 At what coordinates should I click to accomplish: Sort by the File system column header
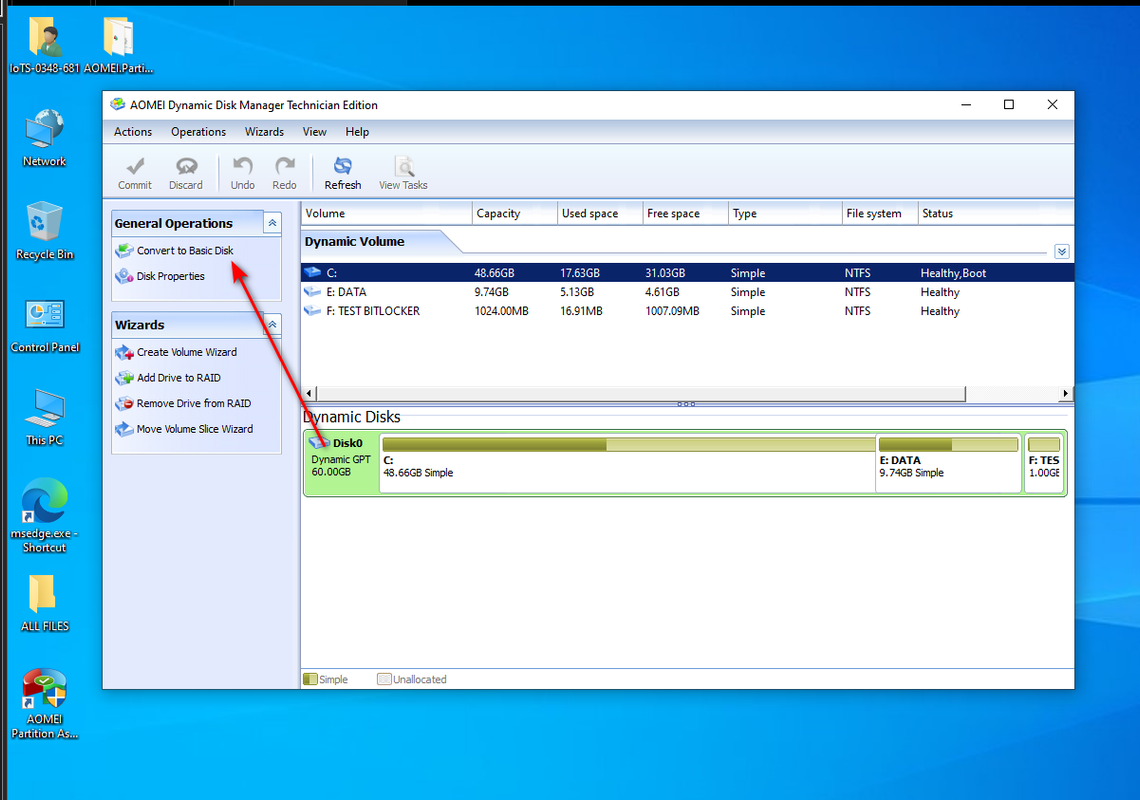click(880, 213)
